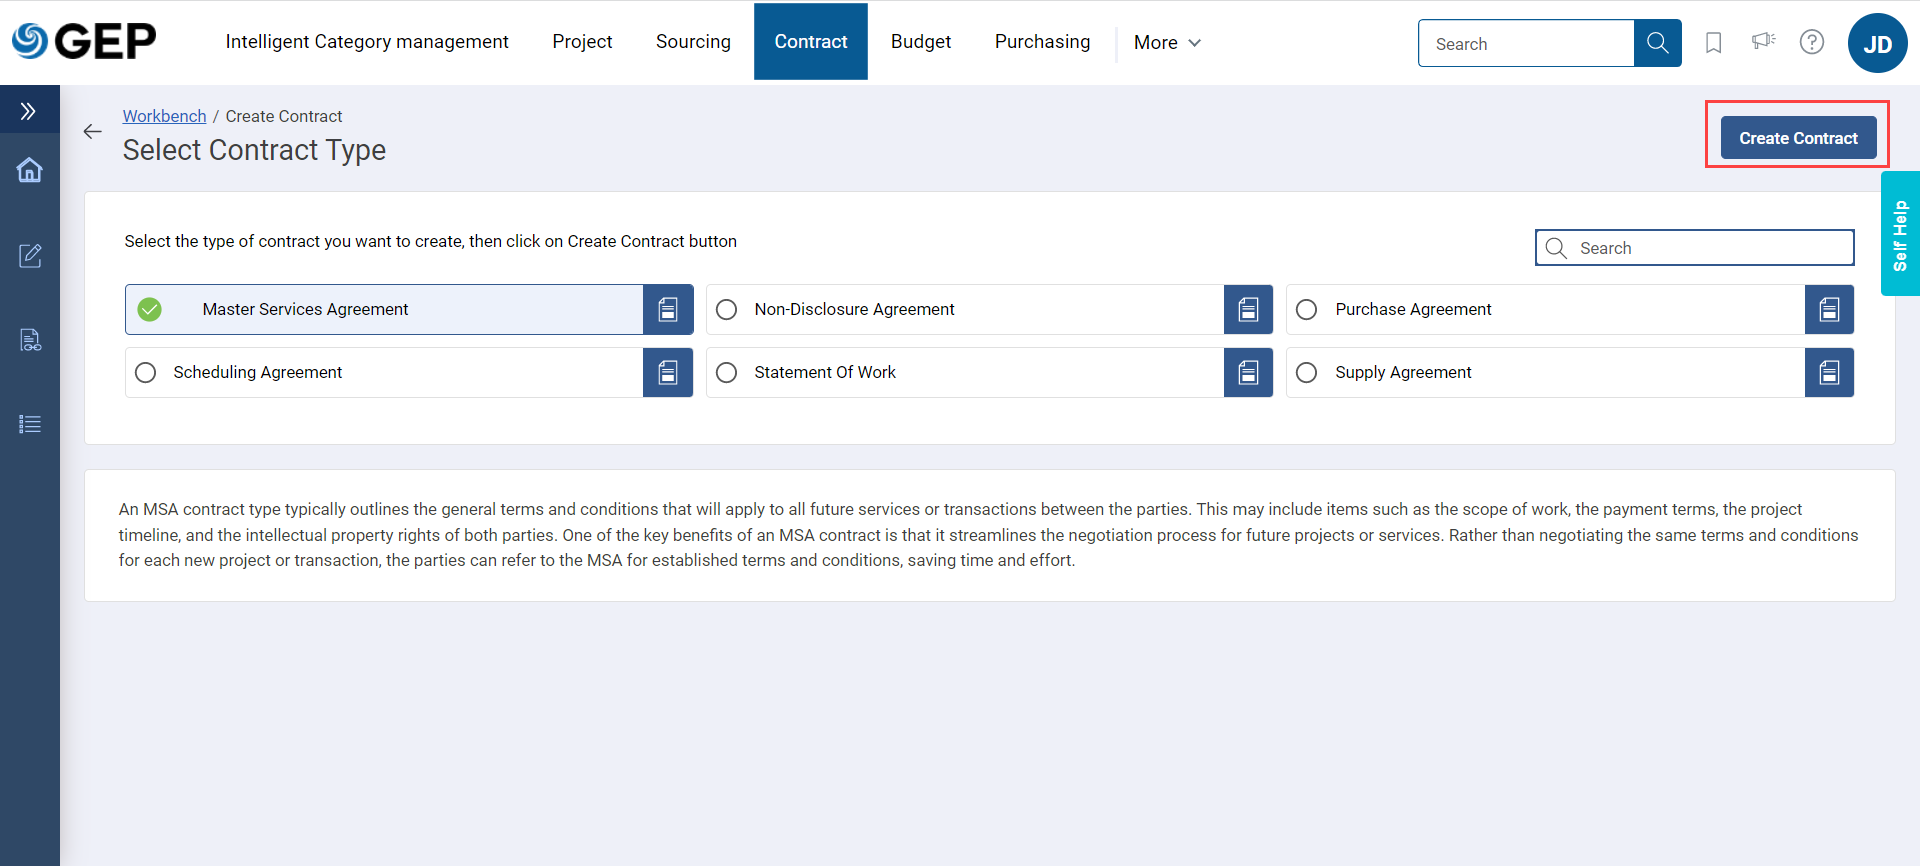Select the Scheduling Agreement radio option

pos(146,373)
